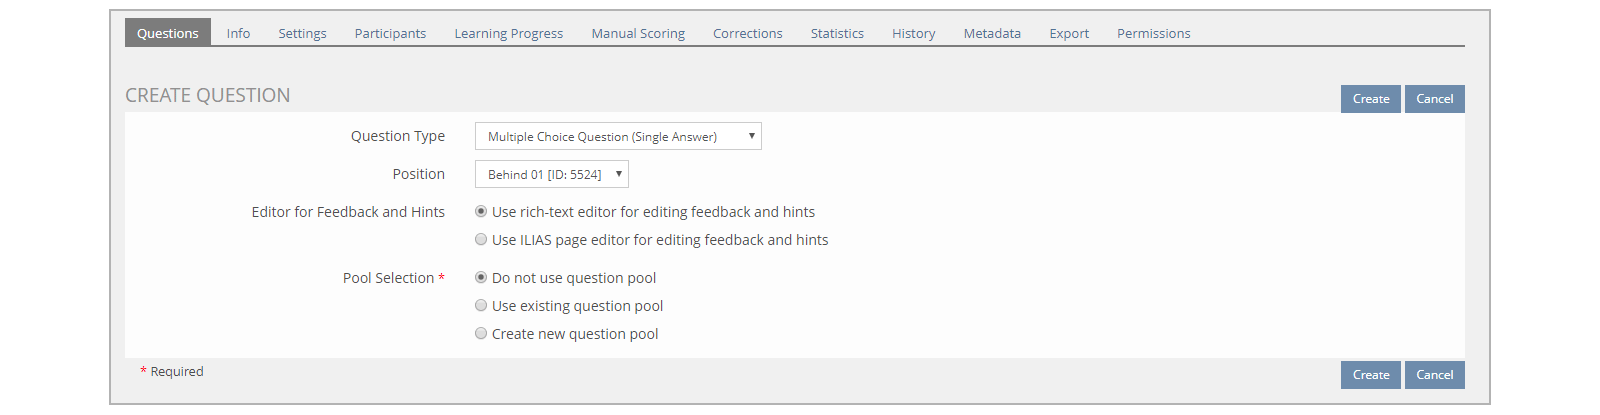This screenshot has height=415, width=1600.
Task: Open the Learning Progress tab
Action: click(x=509, y=33)
